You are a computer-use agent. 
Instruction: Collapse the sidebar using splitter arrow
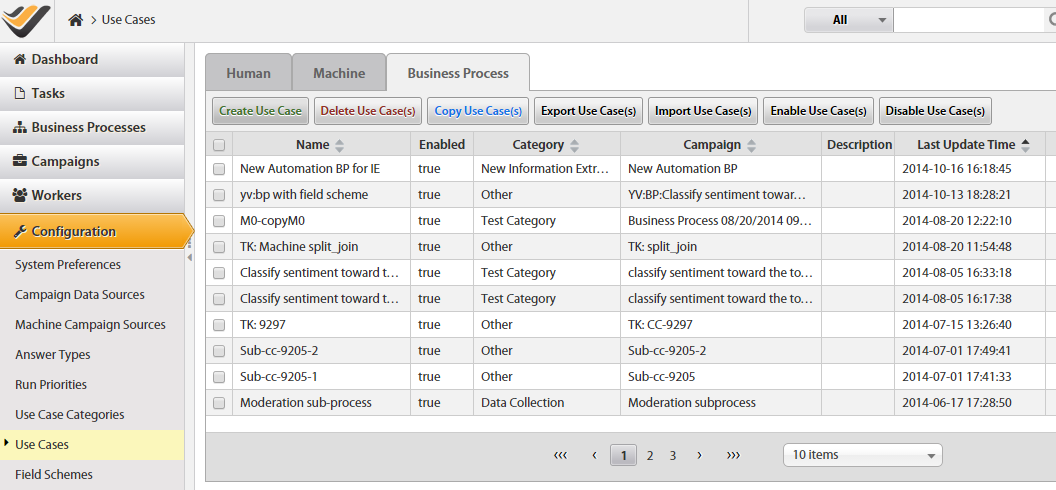(189, 258)
